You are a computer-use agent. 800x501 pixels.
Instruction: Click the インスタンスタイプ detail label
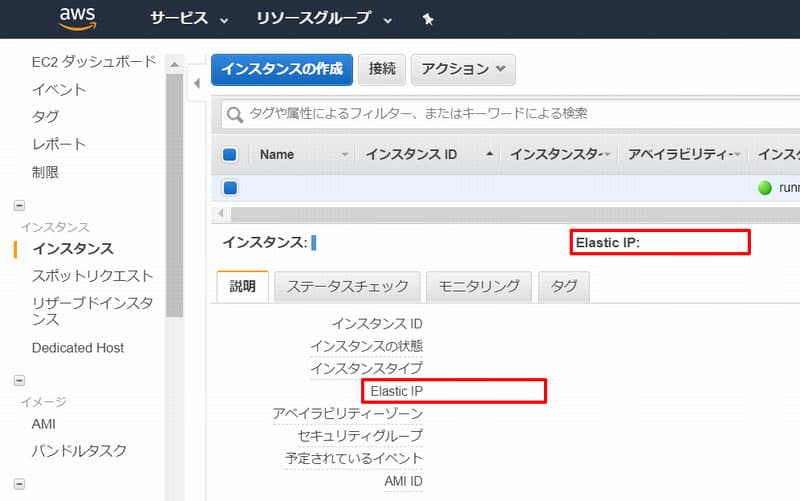click(366, 368)
